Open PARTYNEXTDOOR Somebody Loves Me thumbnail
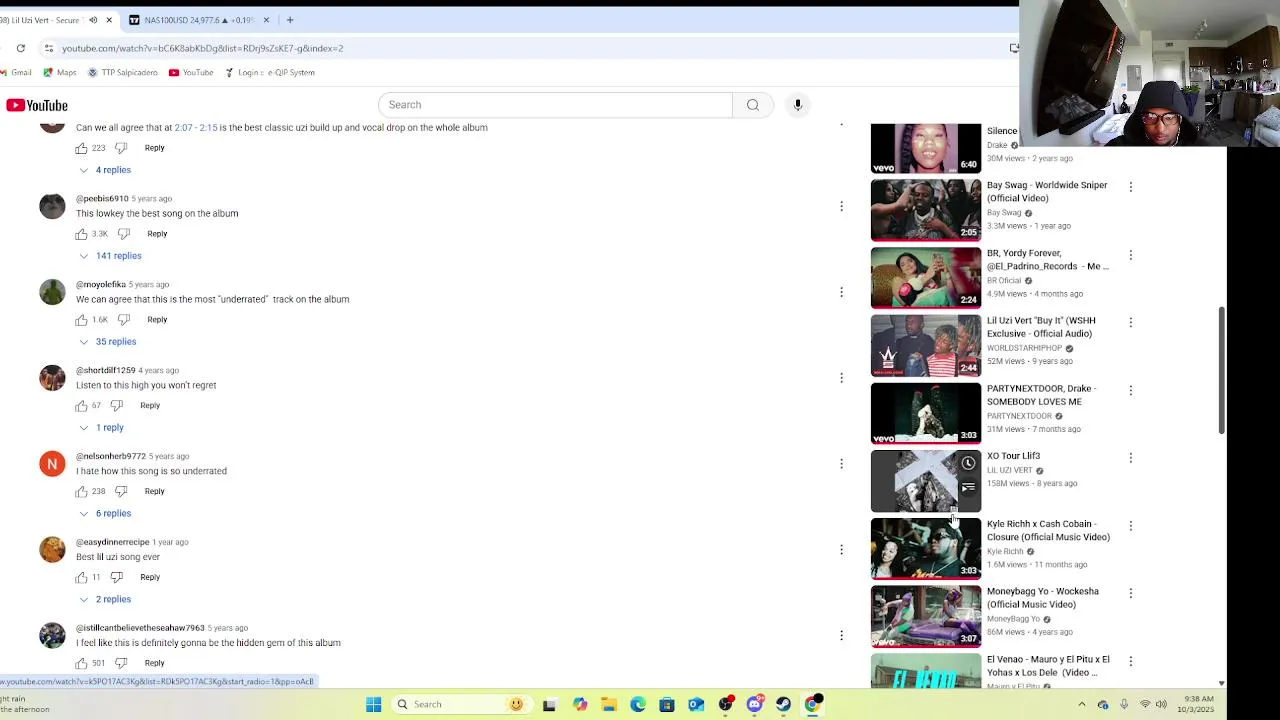1280x720 pixels. click(x=926, y=413)
